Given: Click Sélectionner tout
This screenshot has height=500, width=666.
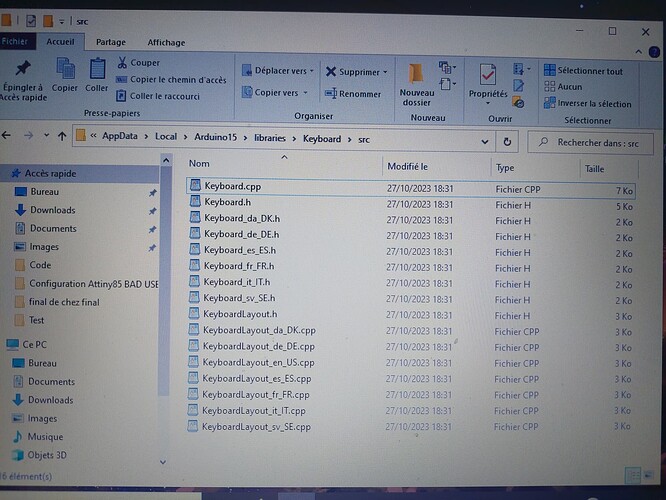Looking at the screenshot, I should pyautogui.click(x=583, y=71).
